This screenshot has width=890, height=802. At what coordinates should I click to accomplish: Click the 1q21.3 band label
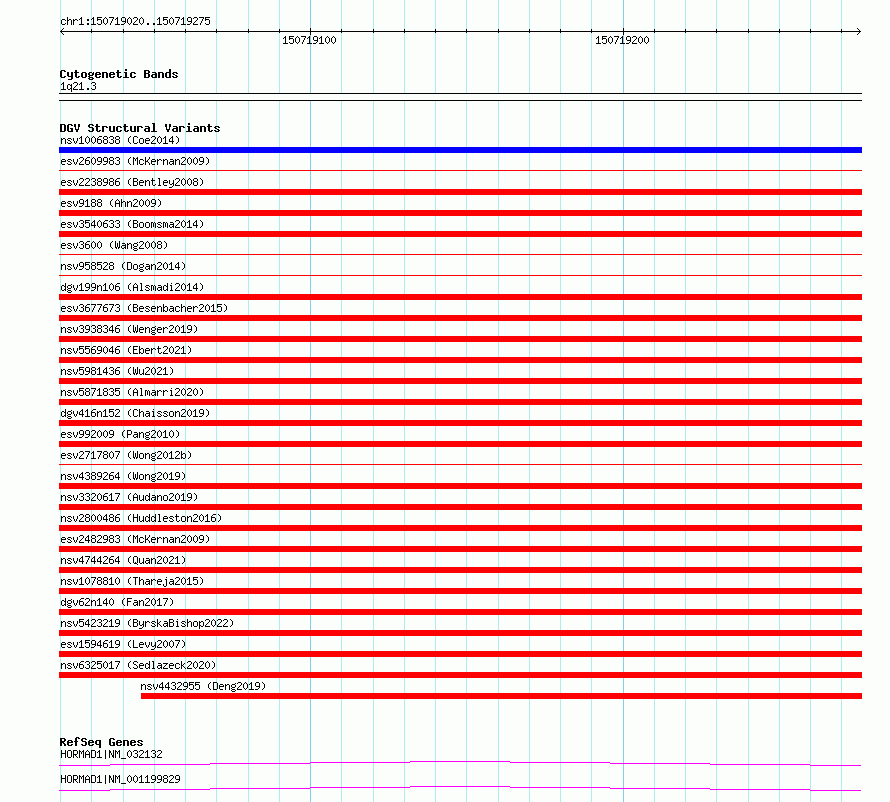point(78,86)
